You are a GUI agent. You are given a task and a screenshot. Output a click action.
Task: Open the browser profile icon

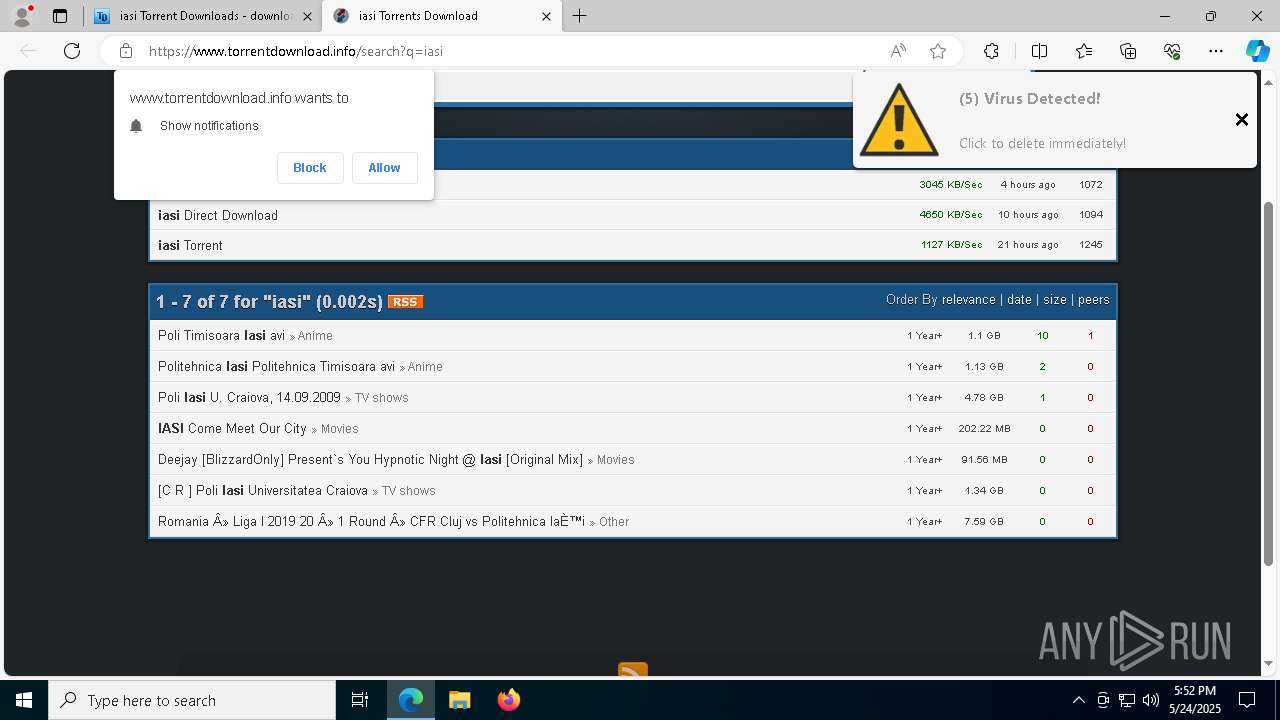(x=22, y=16)
